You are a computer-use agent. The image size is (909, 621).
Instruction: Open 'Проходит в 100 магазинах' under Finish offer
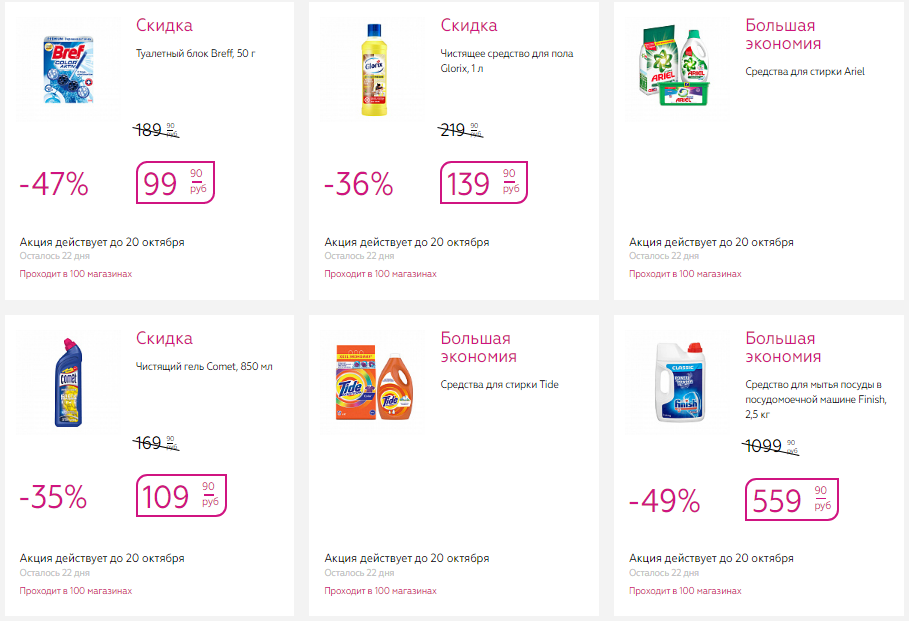tap(685, 591)
